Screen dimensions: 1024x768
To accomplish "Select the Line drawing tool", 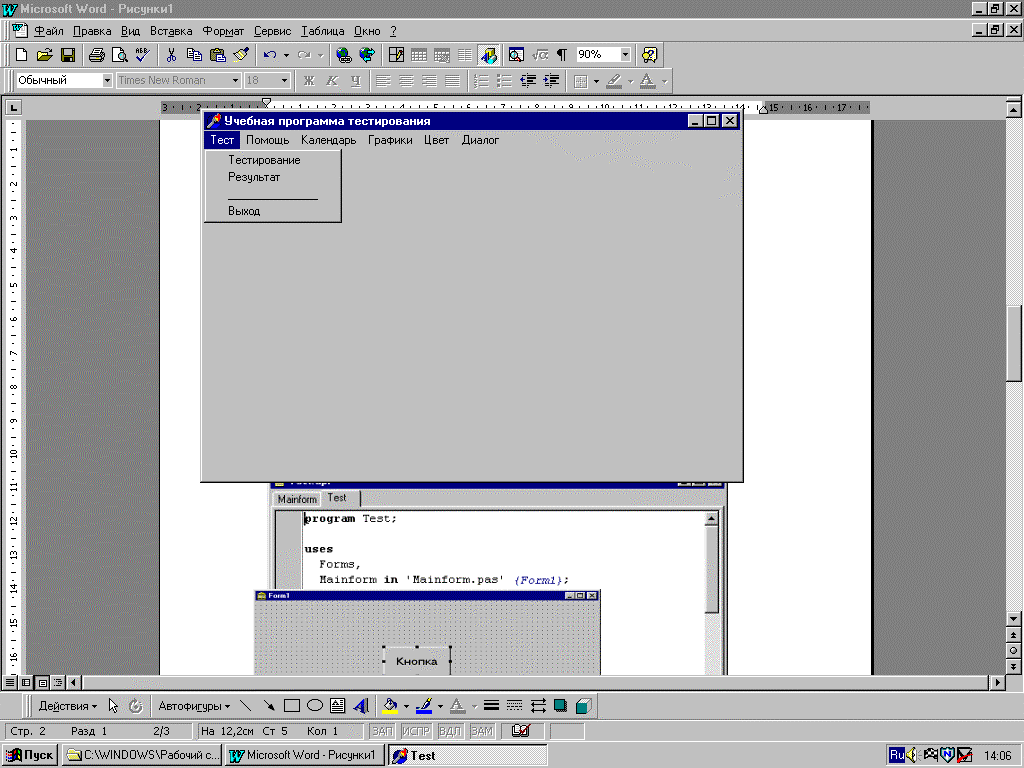I will (x=246, y=706).
